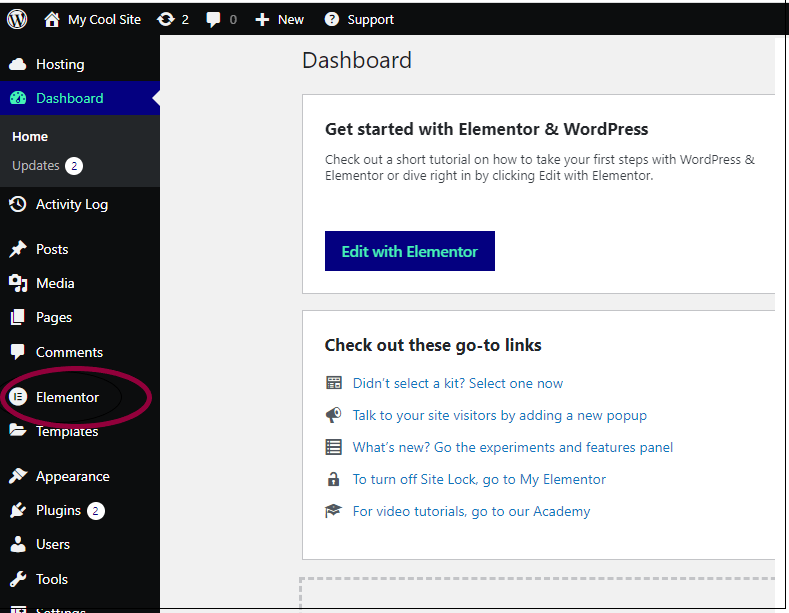This screenshot has width=789, height=613.
Task: Click the Posts pushpin icon
Action: click(x=18, y=249)
